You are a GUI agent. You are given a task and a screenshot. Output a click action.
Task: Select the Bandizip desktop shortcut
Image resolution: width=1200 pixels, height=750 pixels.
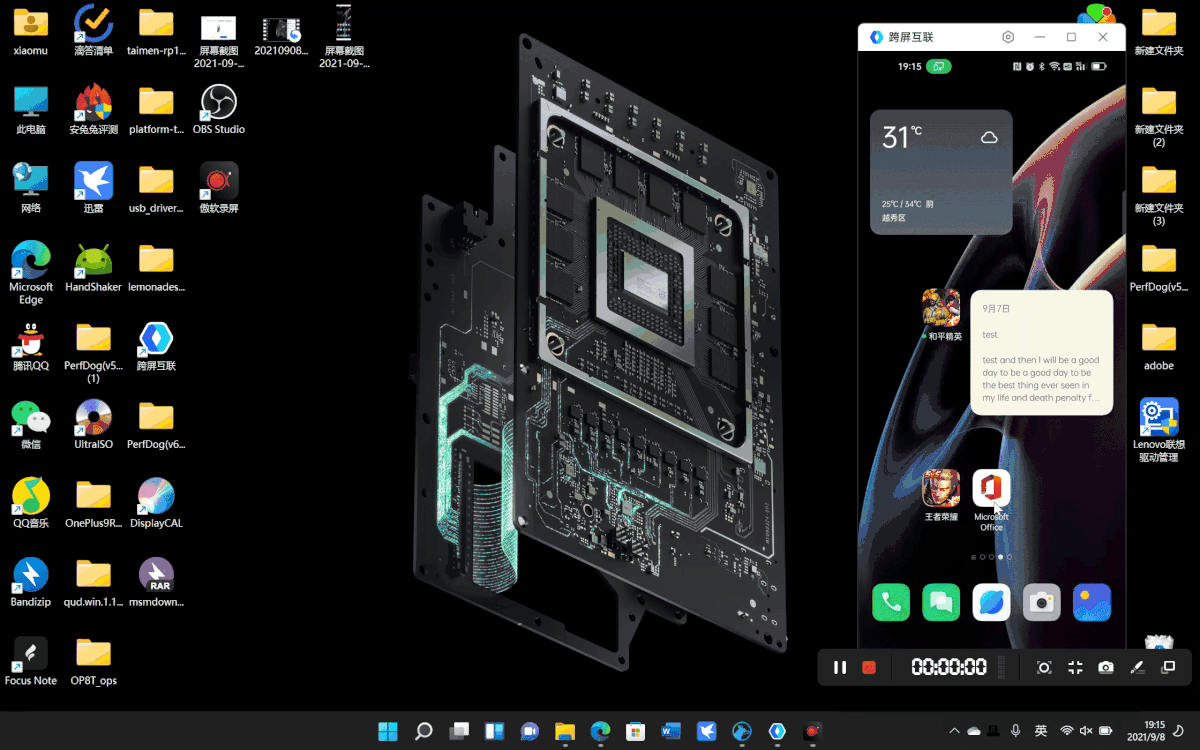pos(31,583)
